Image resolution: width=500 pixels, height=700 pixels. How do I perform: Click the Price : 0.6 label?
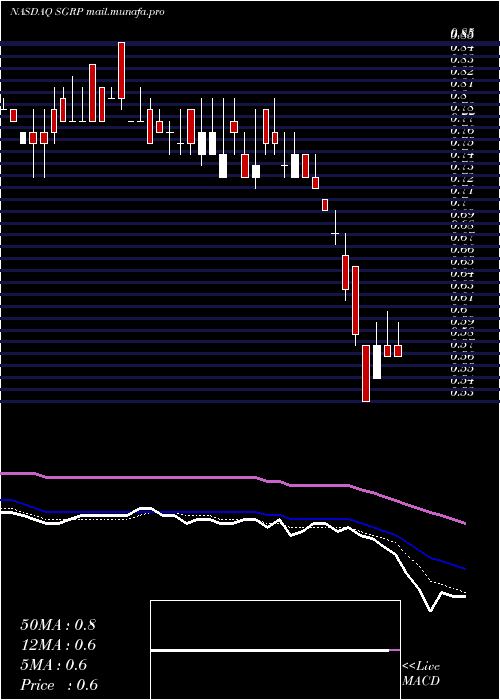click(x=59, y=685)
